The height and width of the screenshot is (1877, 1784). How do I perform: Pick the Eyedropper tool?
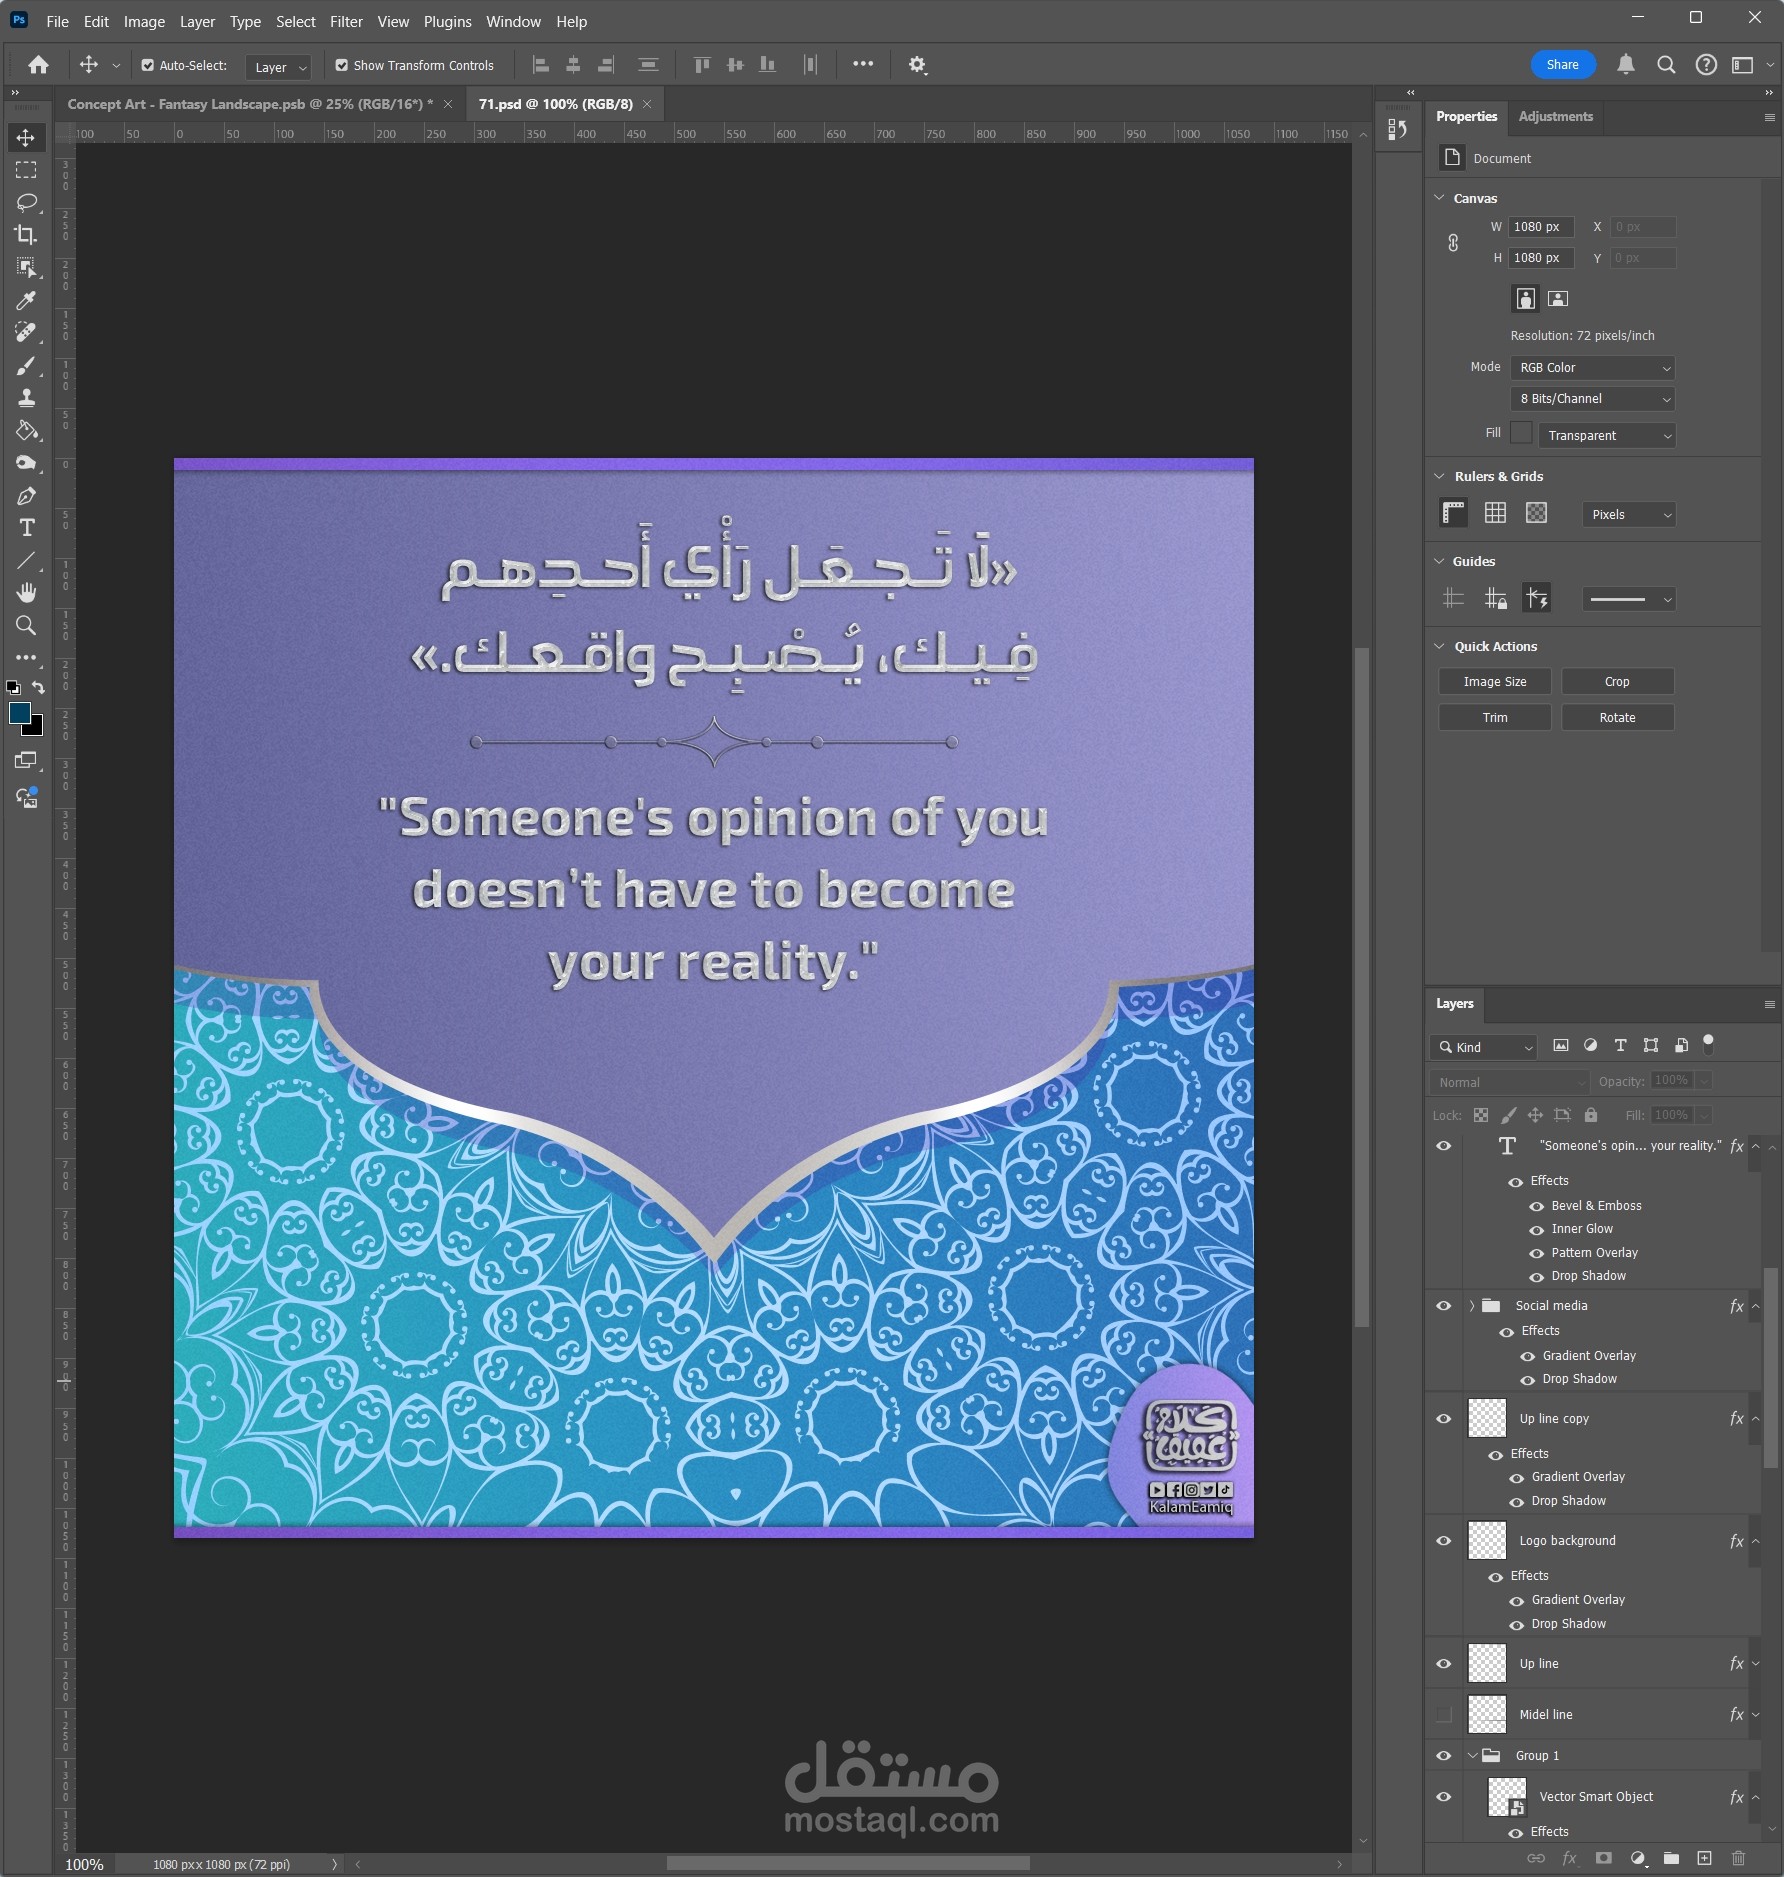coord(26,300)
